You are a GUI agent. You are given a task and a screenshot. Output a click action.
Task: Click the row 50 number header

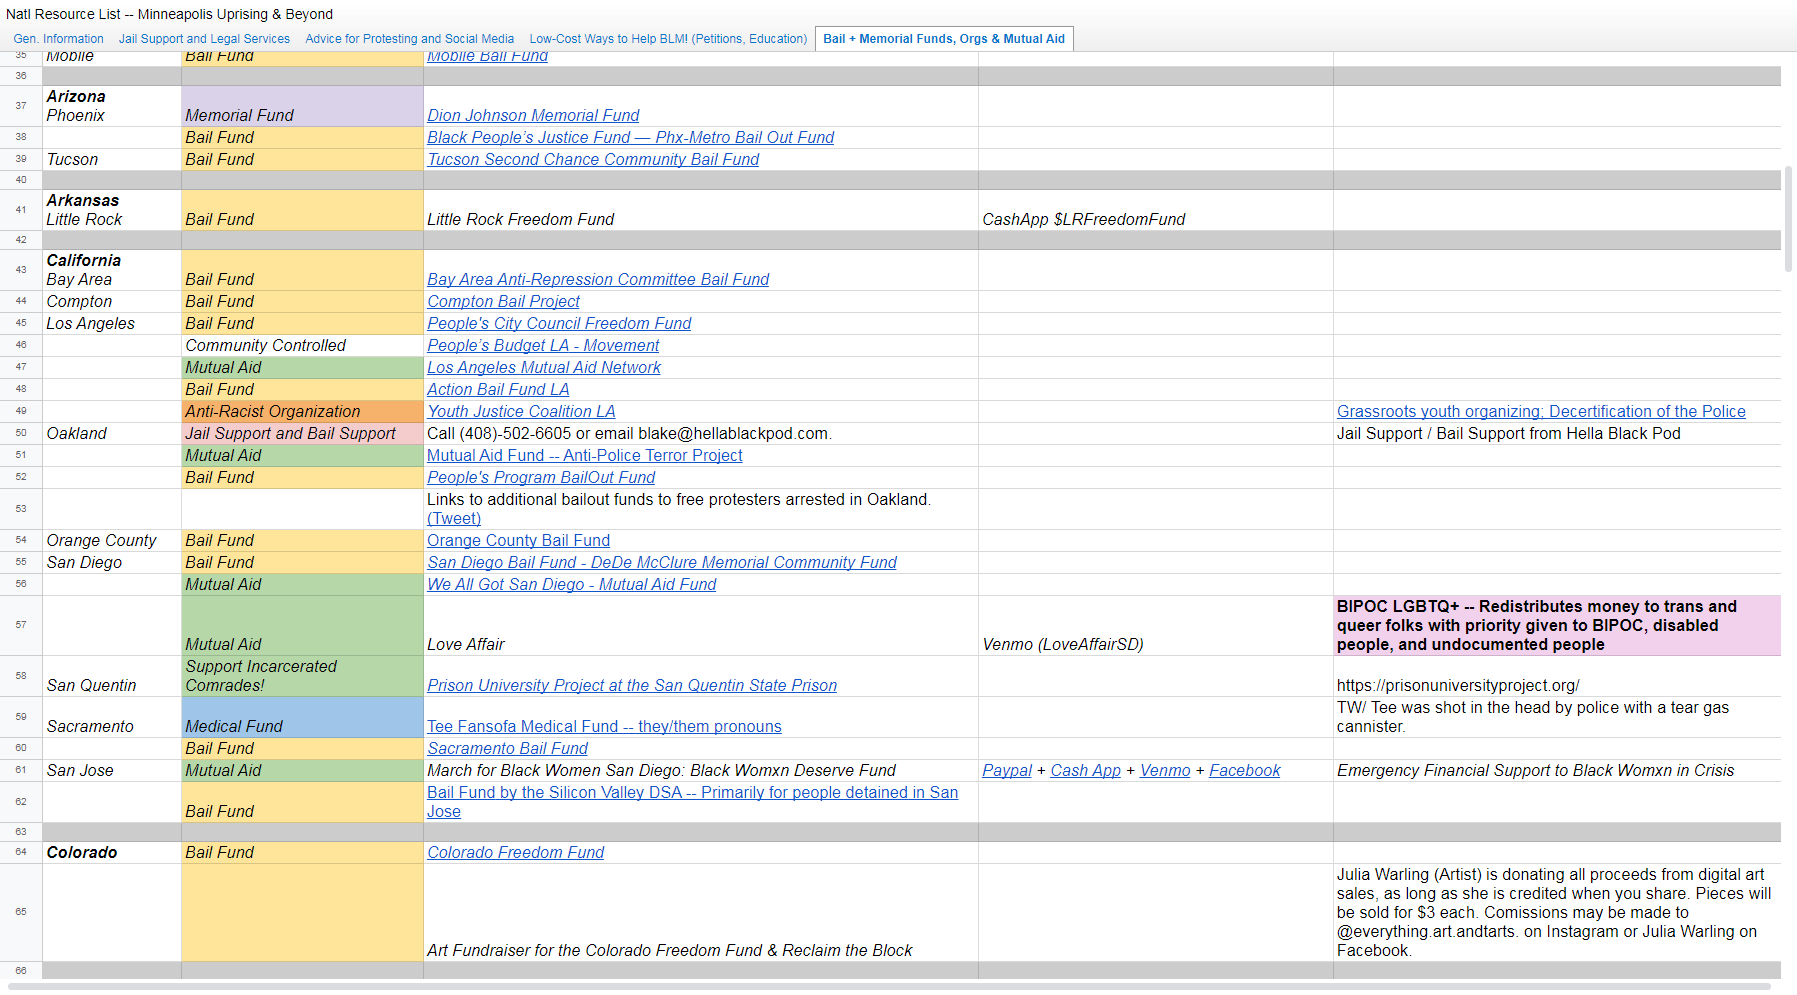pyautogui.click(x=21, y=434)
